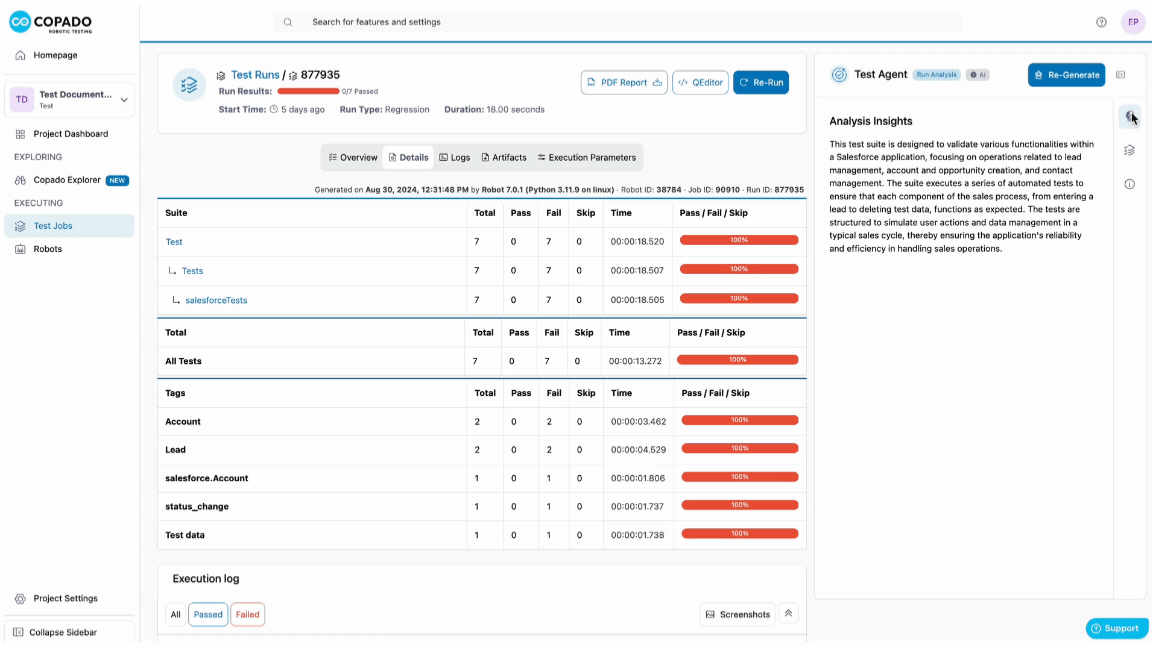Image resolution: width=1152 pixels, height=648 pixels.
Task: Open QEditor
Action: pyautogui.click(x=700, y=82)
